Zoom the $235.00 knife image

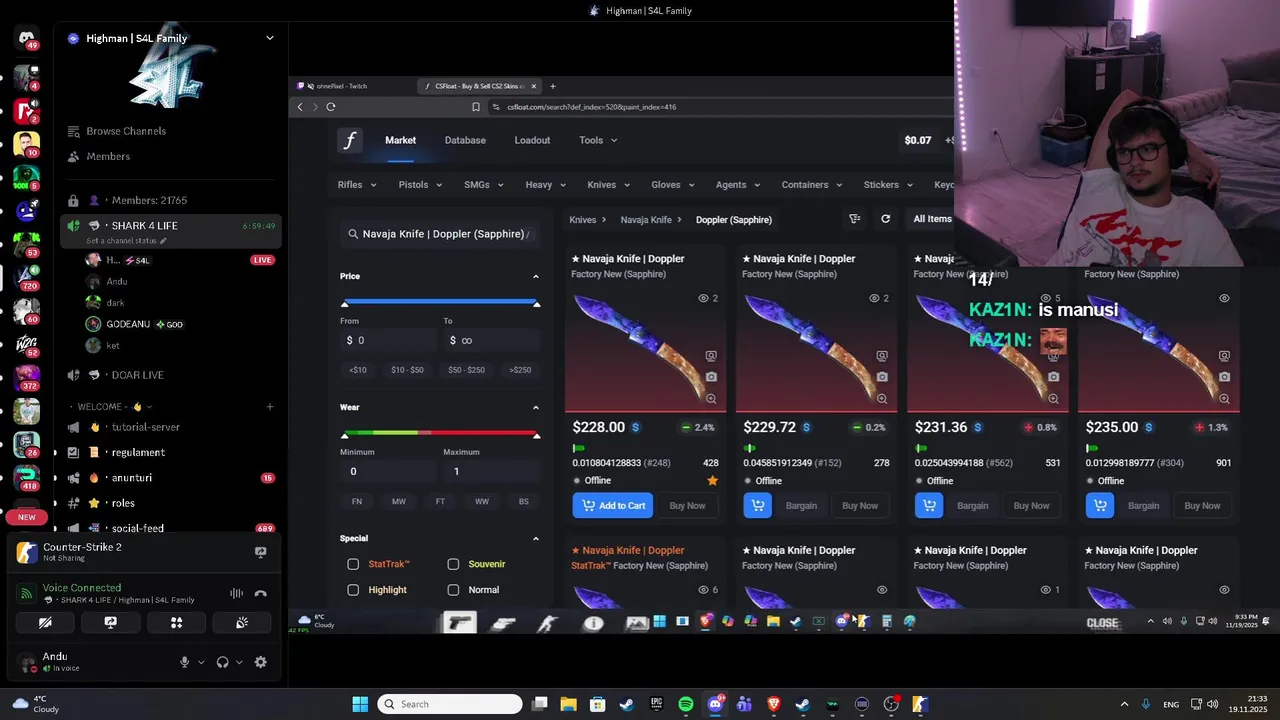click(x=1224, y=399)
